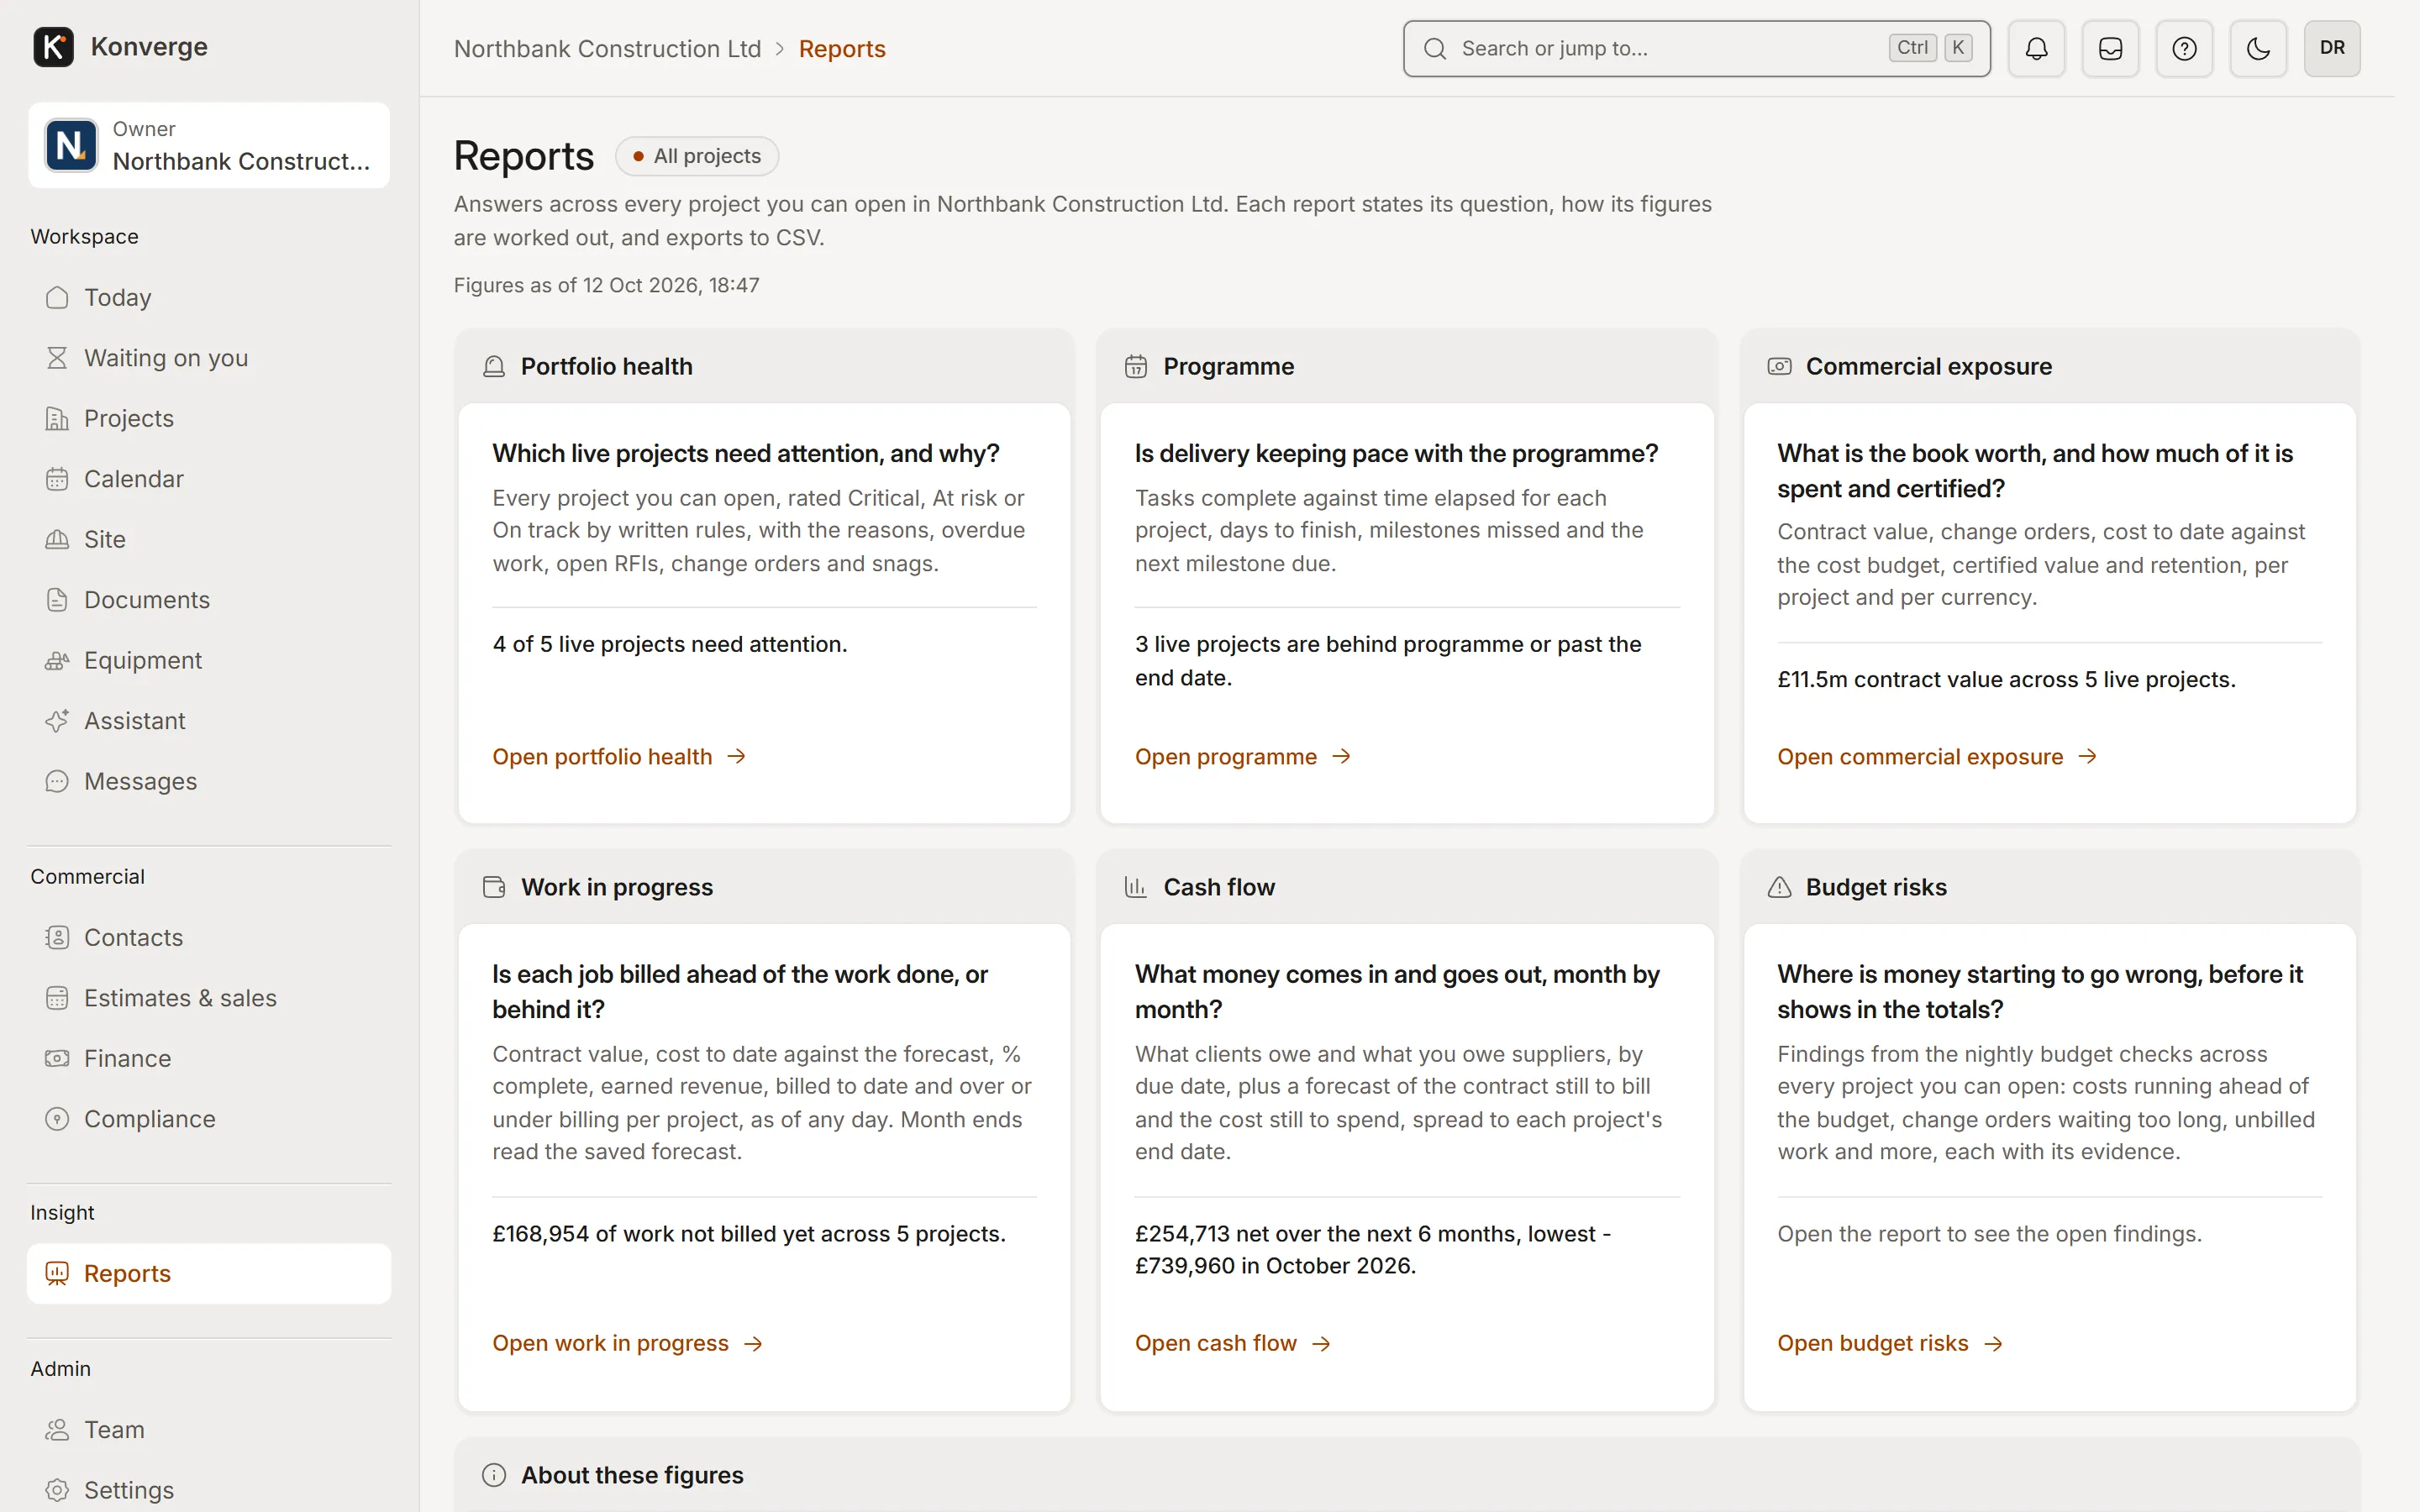The width and height of the screenshot is (2420, 1512).
Task: Open the Calendar page
Action: (x=209, y=479)
